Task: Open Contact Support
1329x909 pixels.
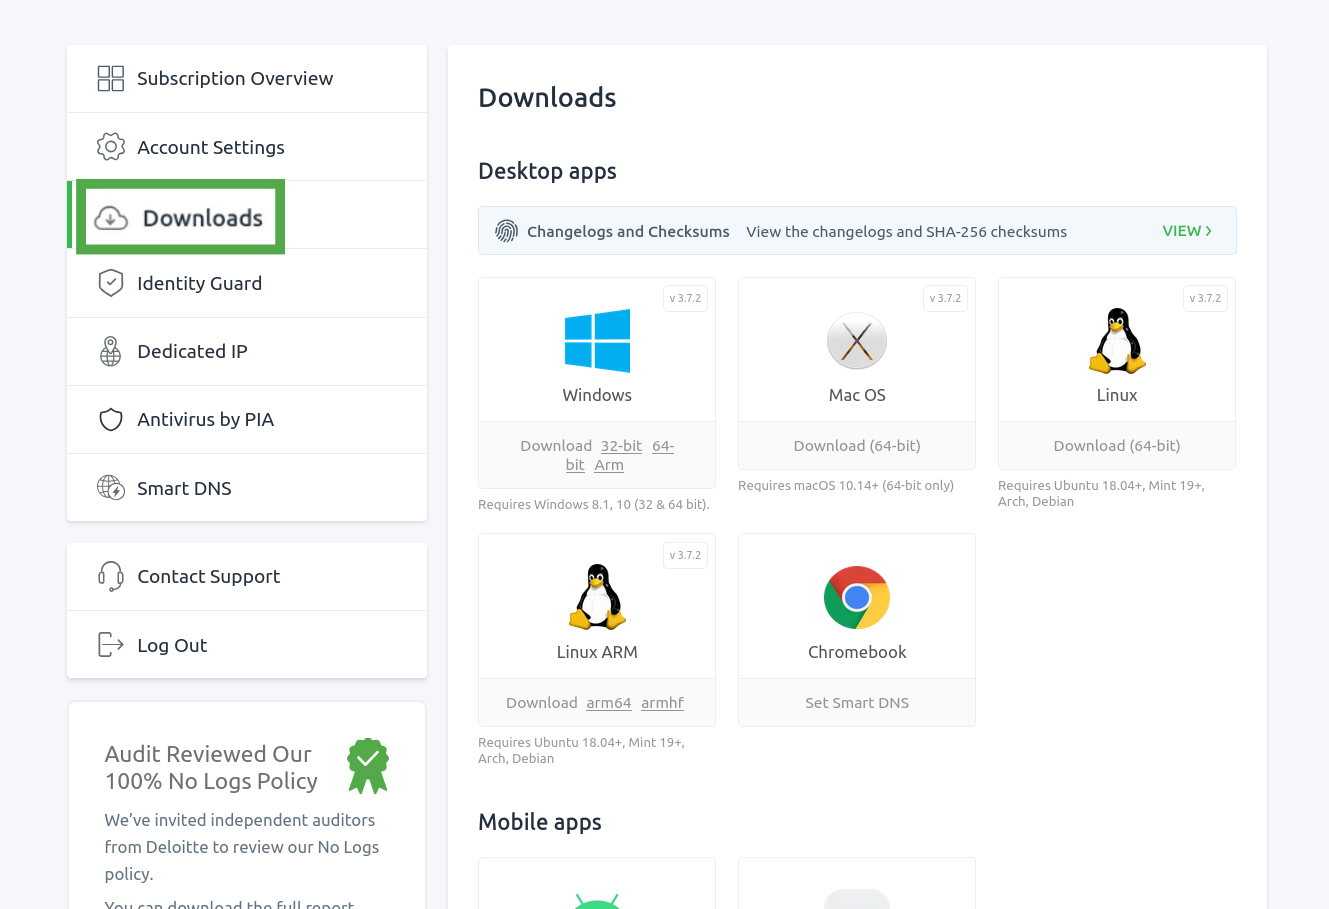Action: pyautogui.click(x=247, y=576)
